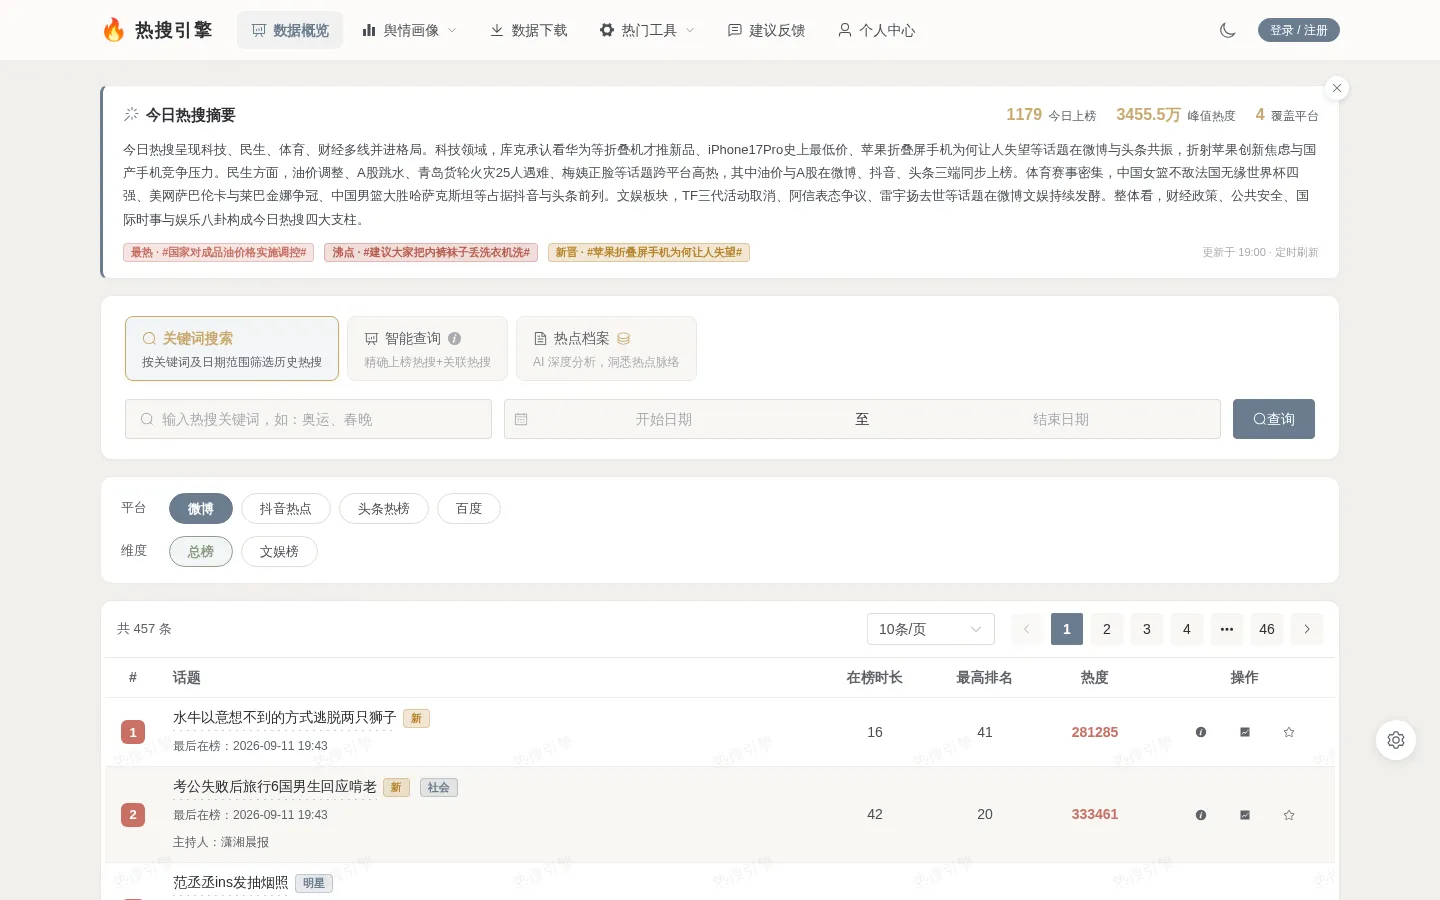Expand the 热门工具 dropdown menu
Screen dimensions: 1440x900
click(x=647, y=30)
